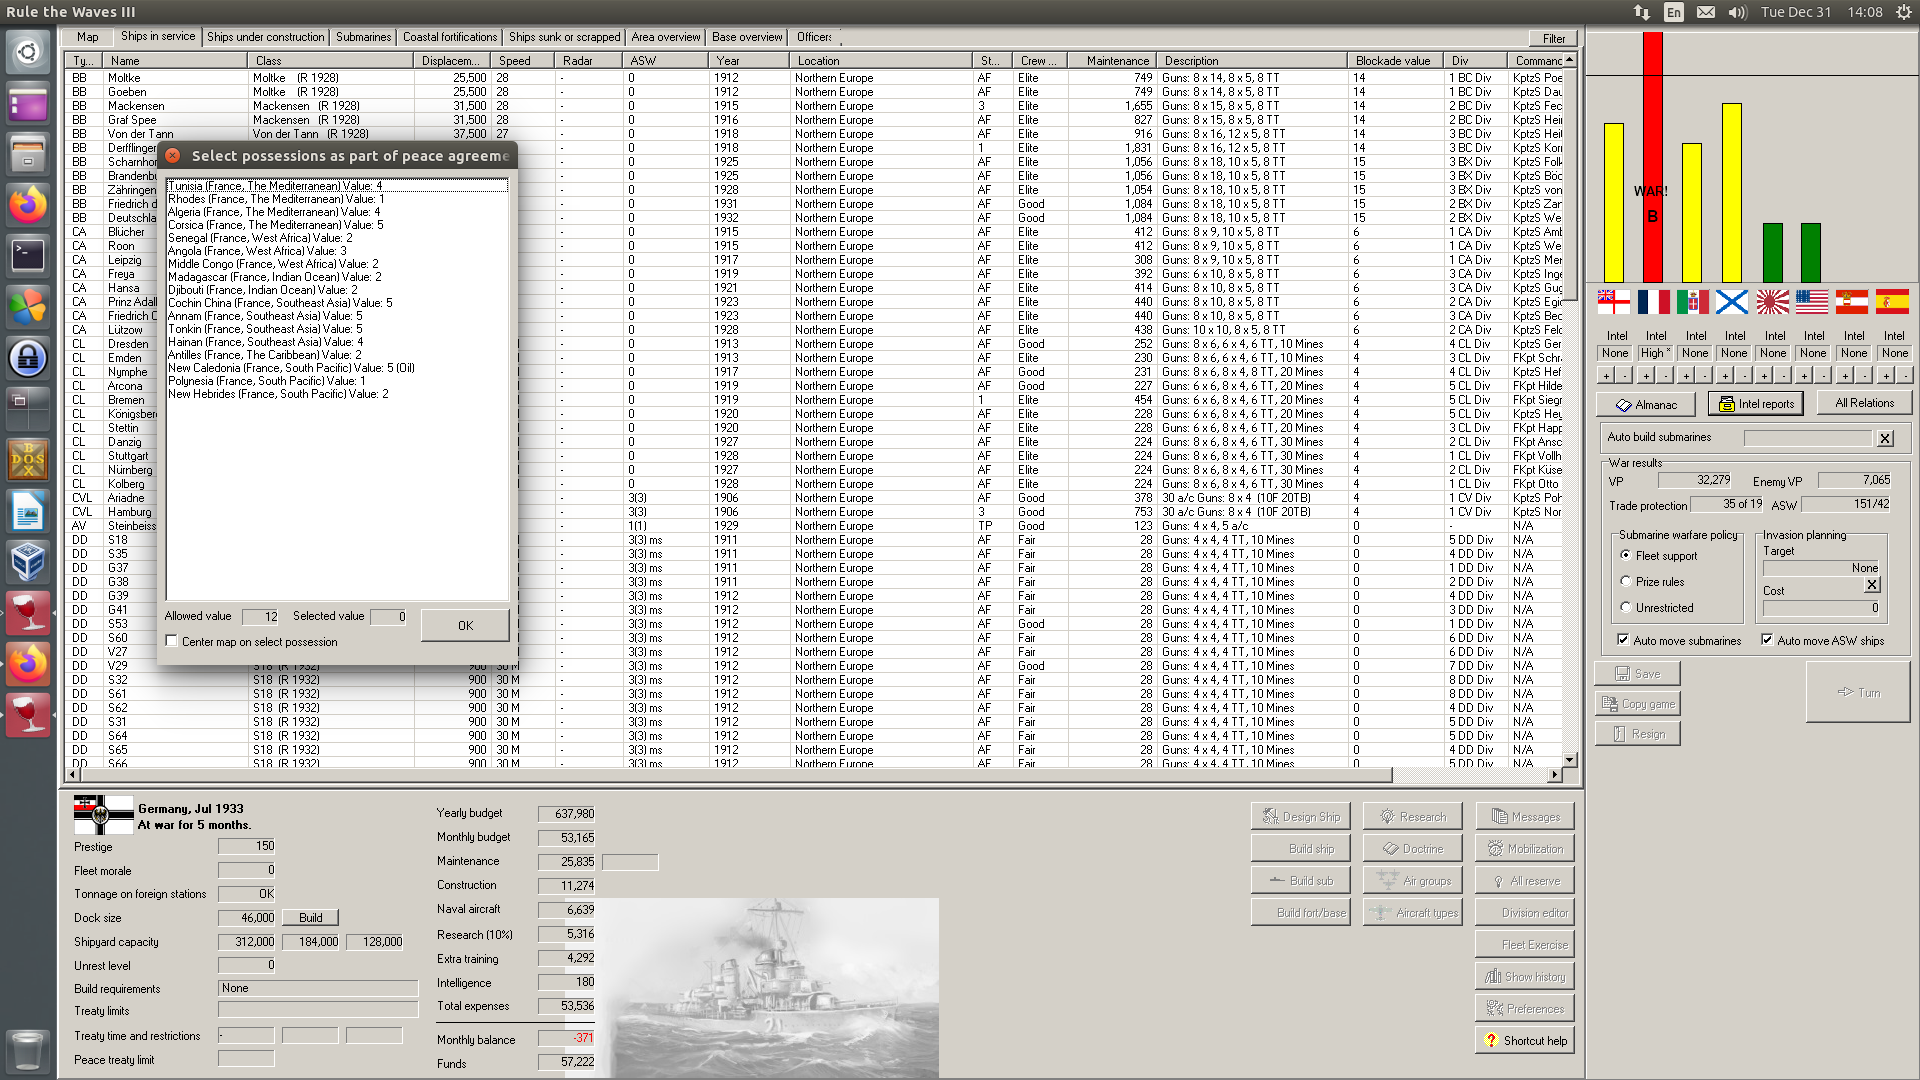This screenshot has height=1080, width=1920.
Task: Switch to the Map tab
Action: [88, 37]
